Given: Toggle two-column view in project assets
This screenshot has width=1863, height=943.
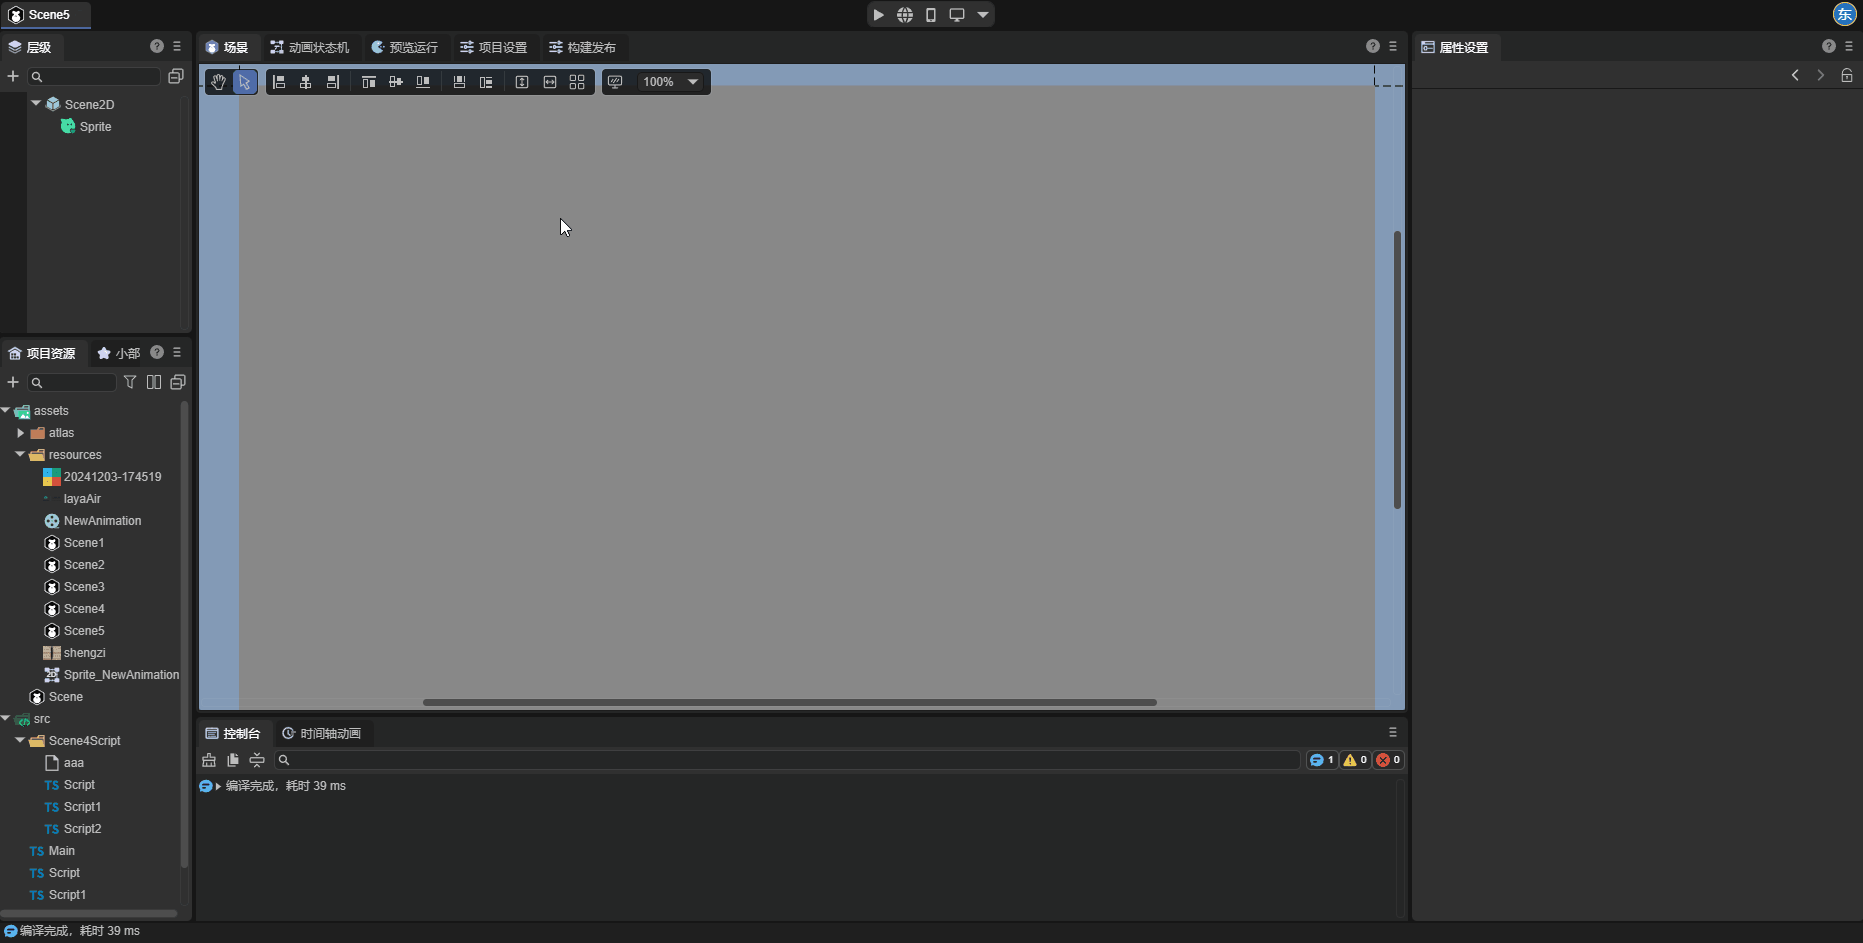Looking at the screenshot, I should [x=154, y=382].
